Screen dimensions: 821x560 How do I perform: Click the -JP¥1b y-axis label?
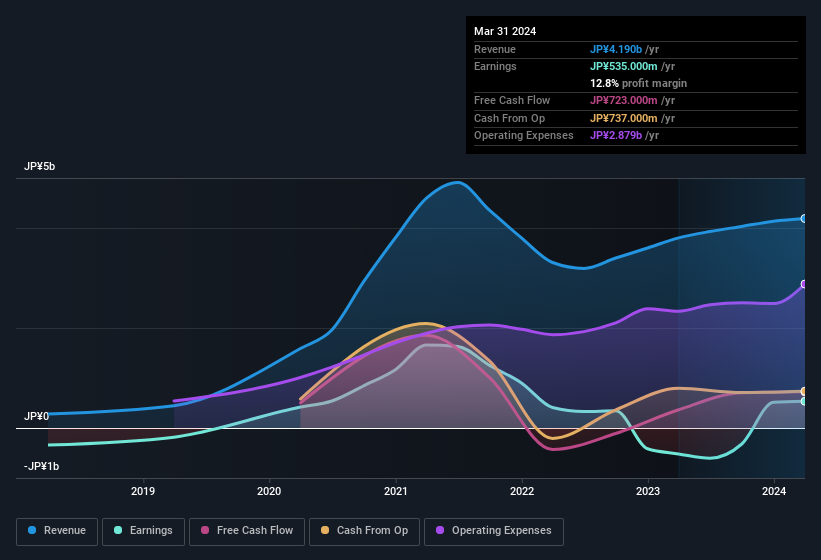click(x=41, y=466)
